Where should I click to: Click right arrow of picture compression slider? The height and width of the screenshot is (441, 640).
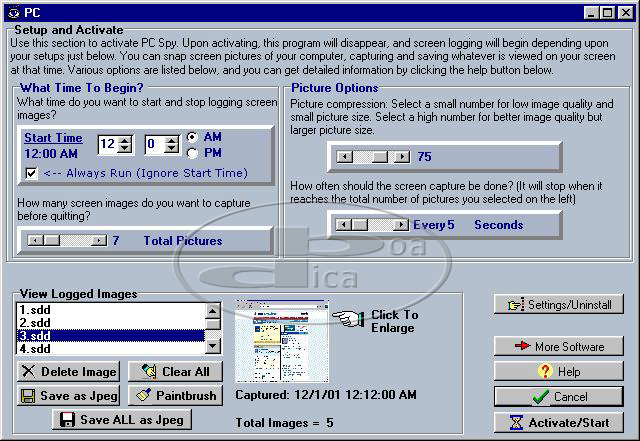(402, 157)
